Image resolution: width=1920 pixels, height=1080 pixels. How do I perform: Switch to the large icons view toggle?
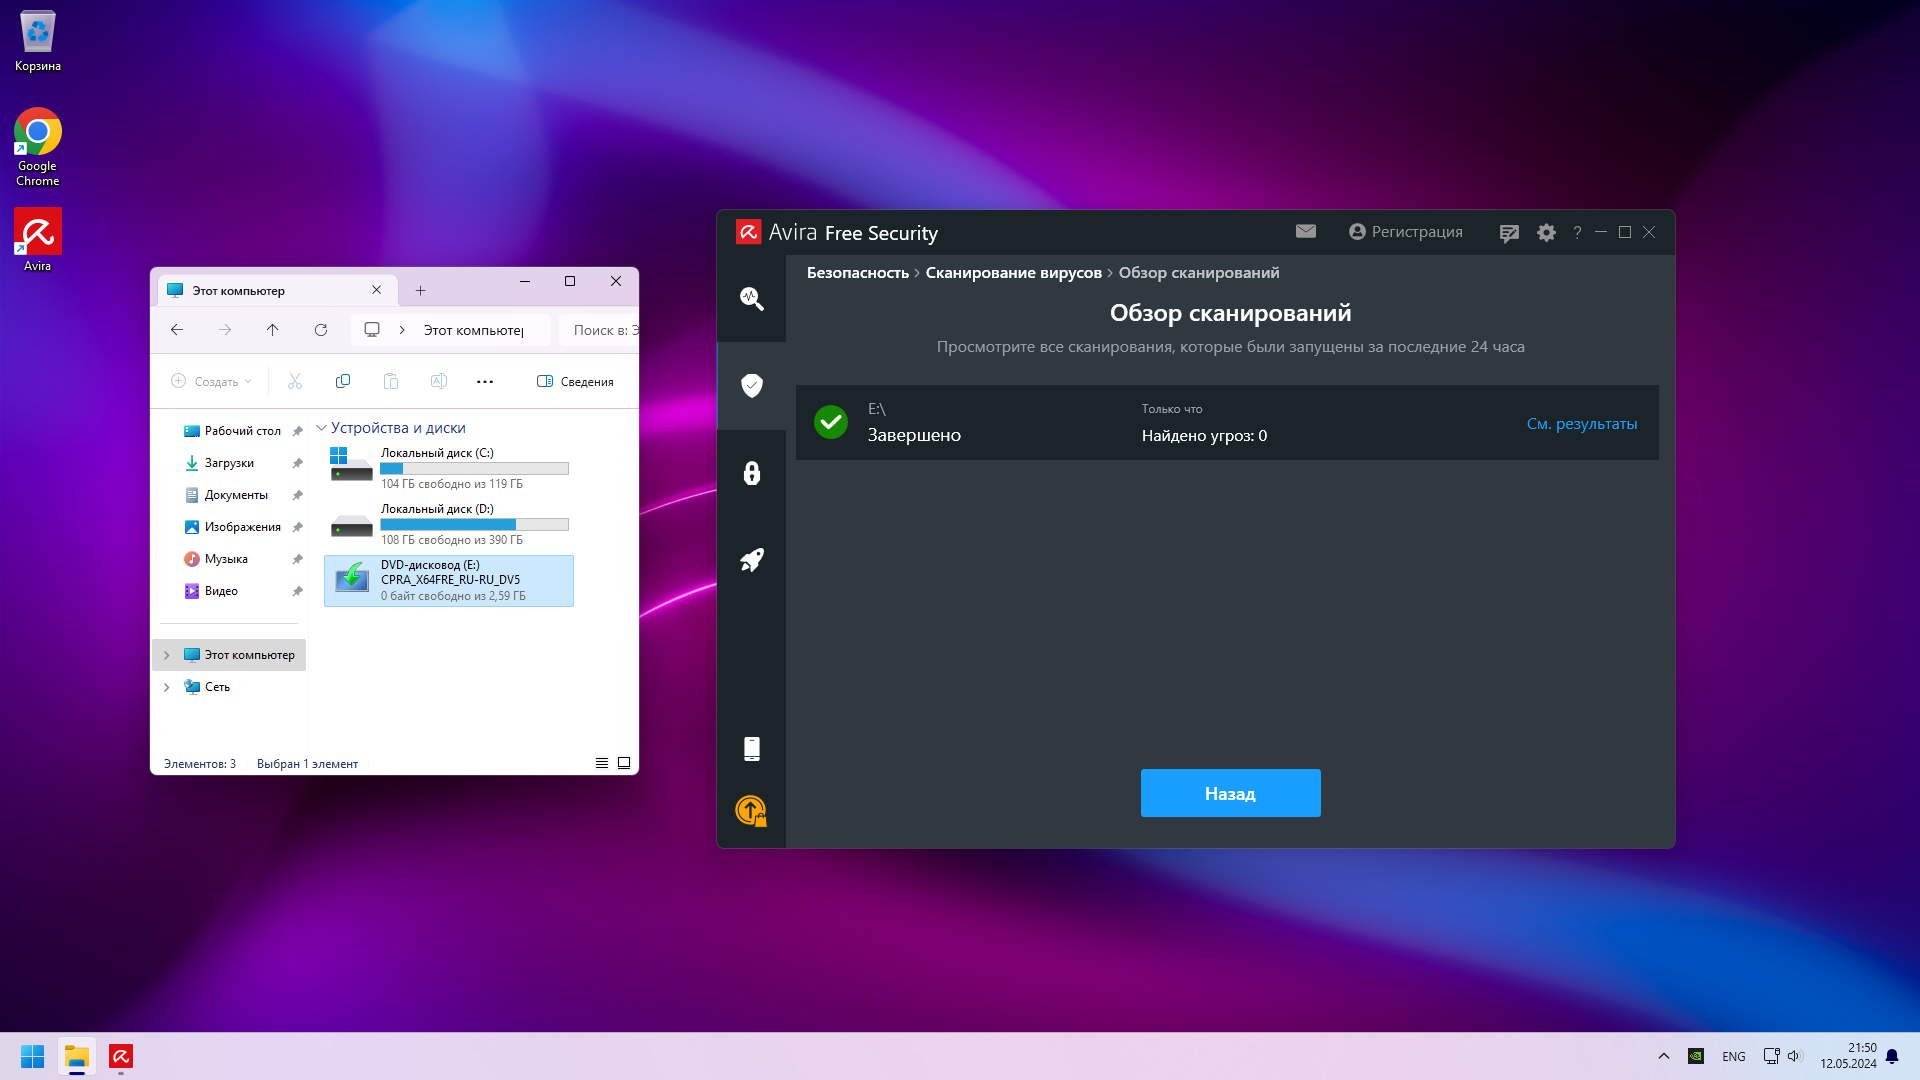[x=624, y=763]
